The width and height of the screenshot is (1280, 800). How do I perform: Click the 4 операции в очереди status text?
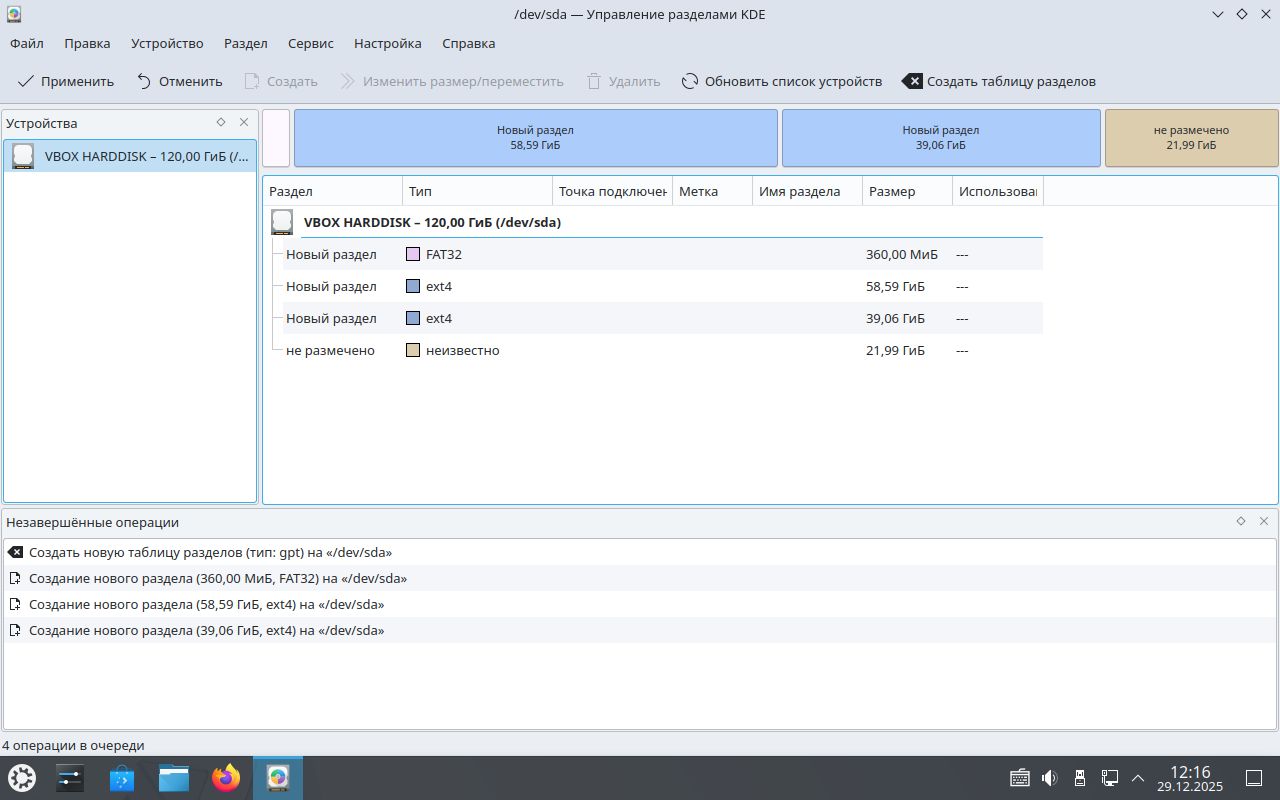click(x=73, y=745)
